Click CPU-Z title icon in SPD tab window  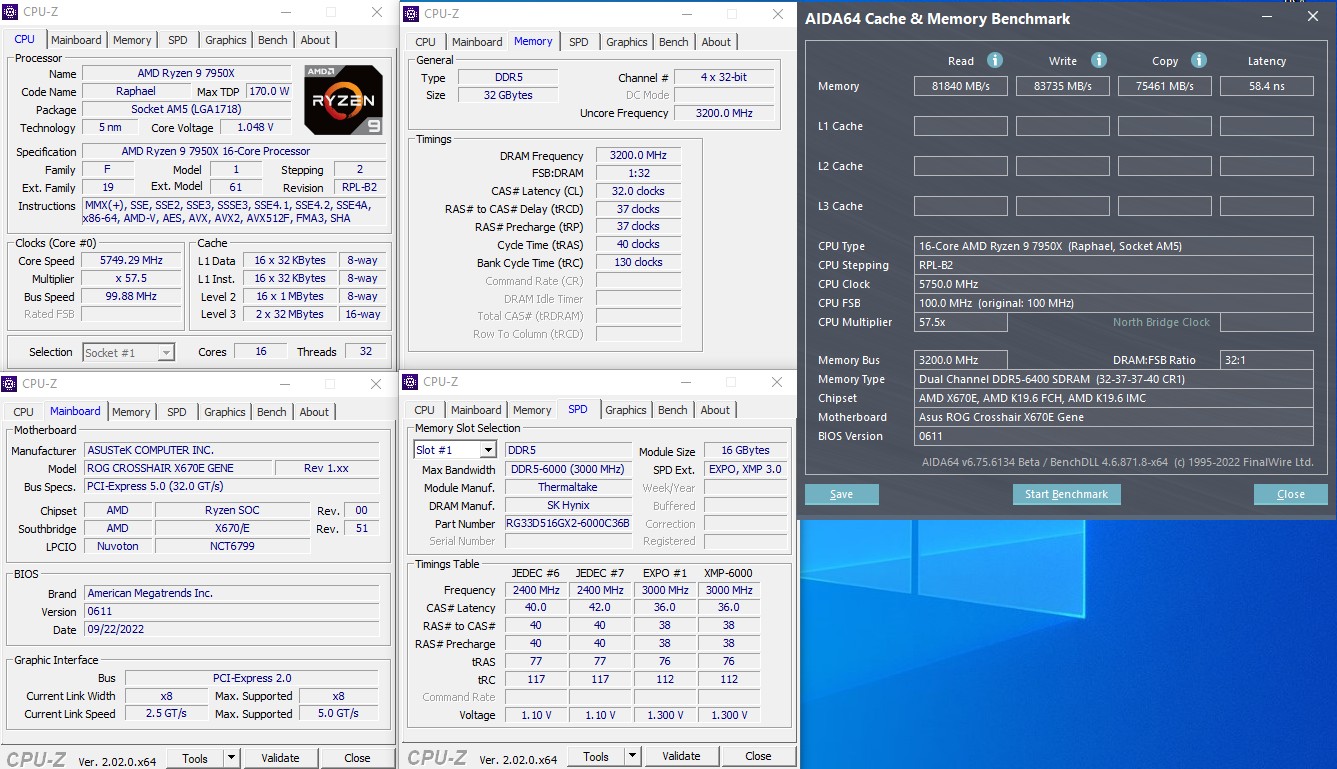coord(411,382)
